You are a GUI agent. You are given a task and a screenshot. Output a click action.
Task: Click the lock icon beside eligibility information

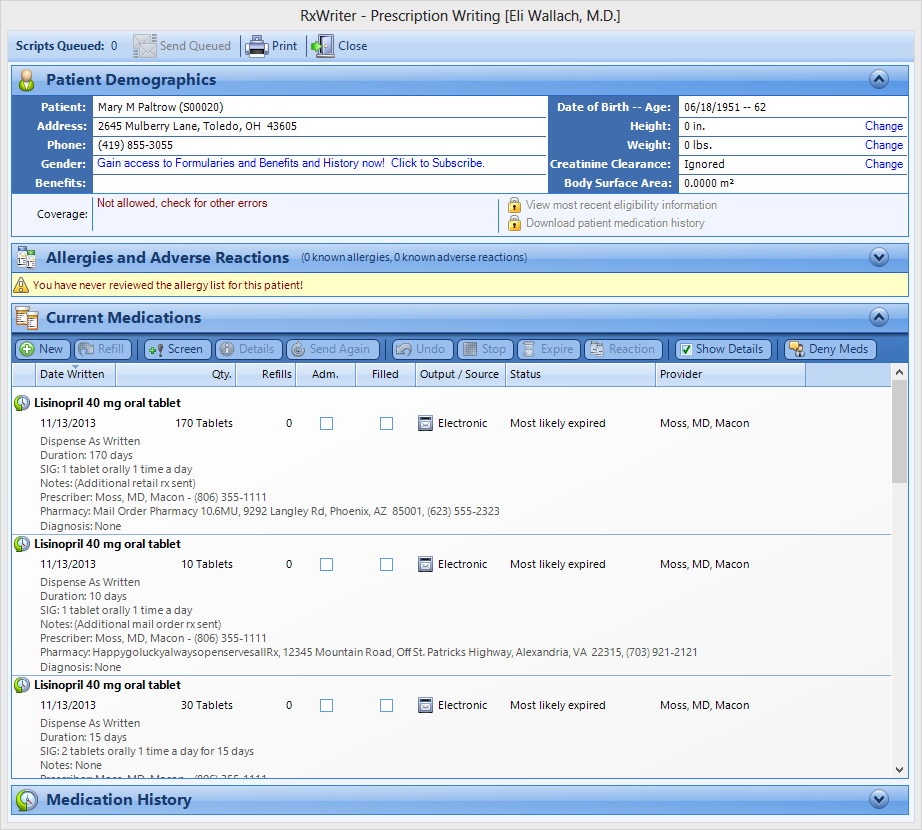pos(514,205)
